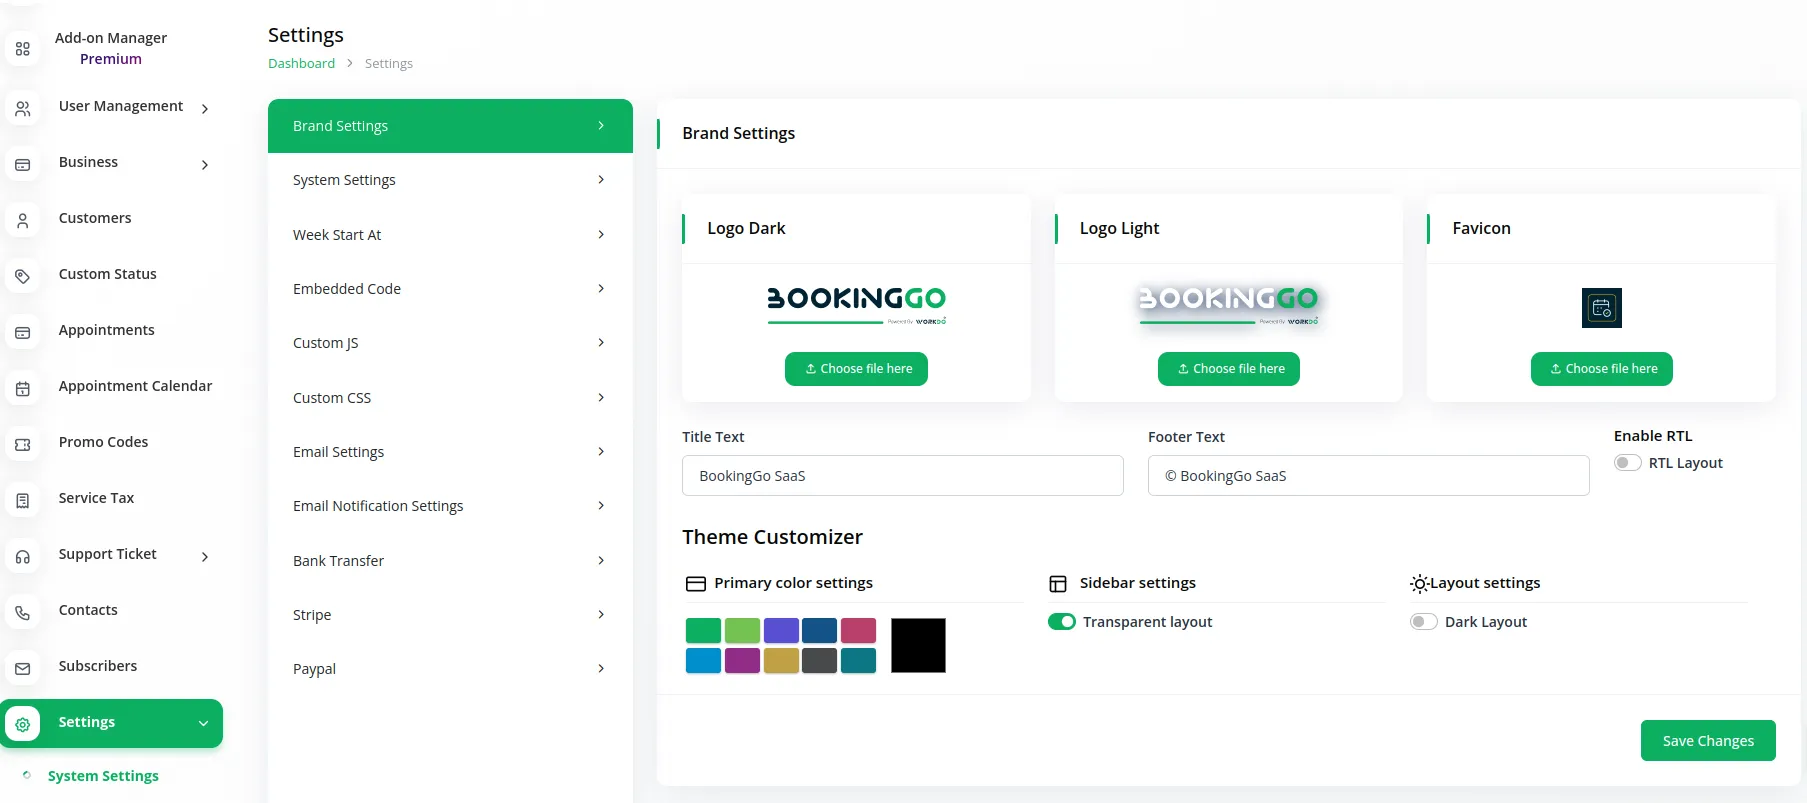Image resolution: width=1807 pixels, height=803 pixels.
Task: Open Email Notification Settings tab
Action: [450, 506]
